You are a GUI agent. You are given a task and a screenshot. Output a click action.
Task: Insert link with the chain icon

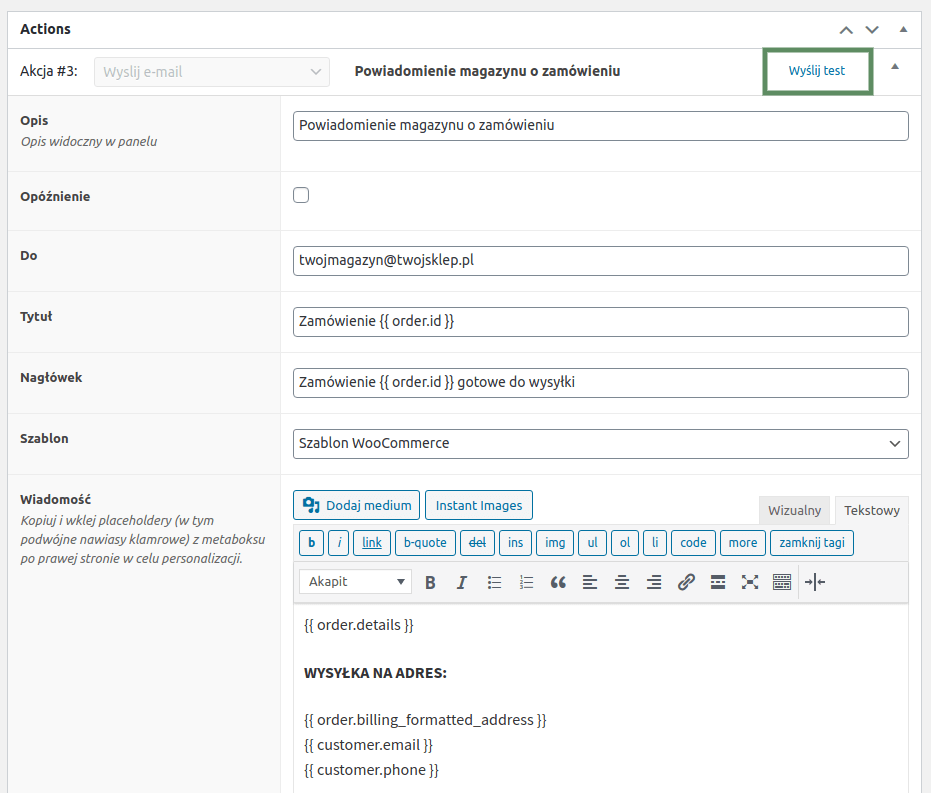point(686,582)
